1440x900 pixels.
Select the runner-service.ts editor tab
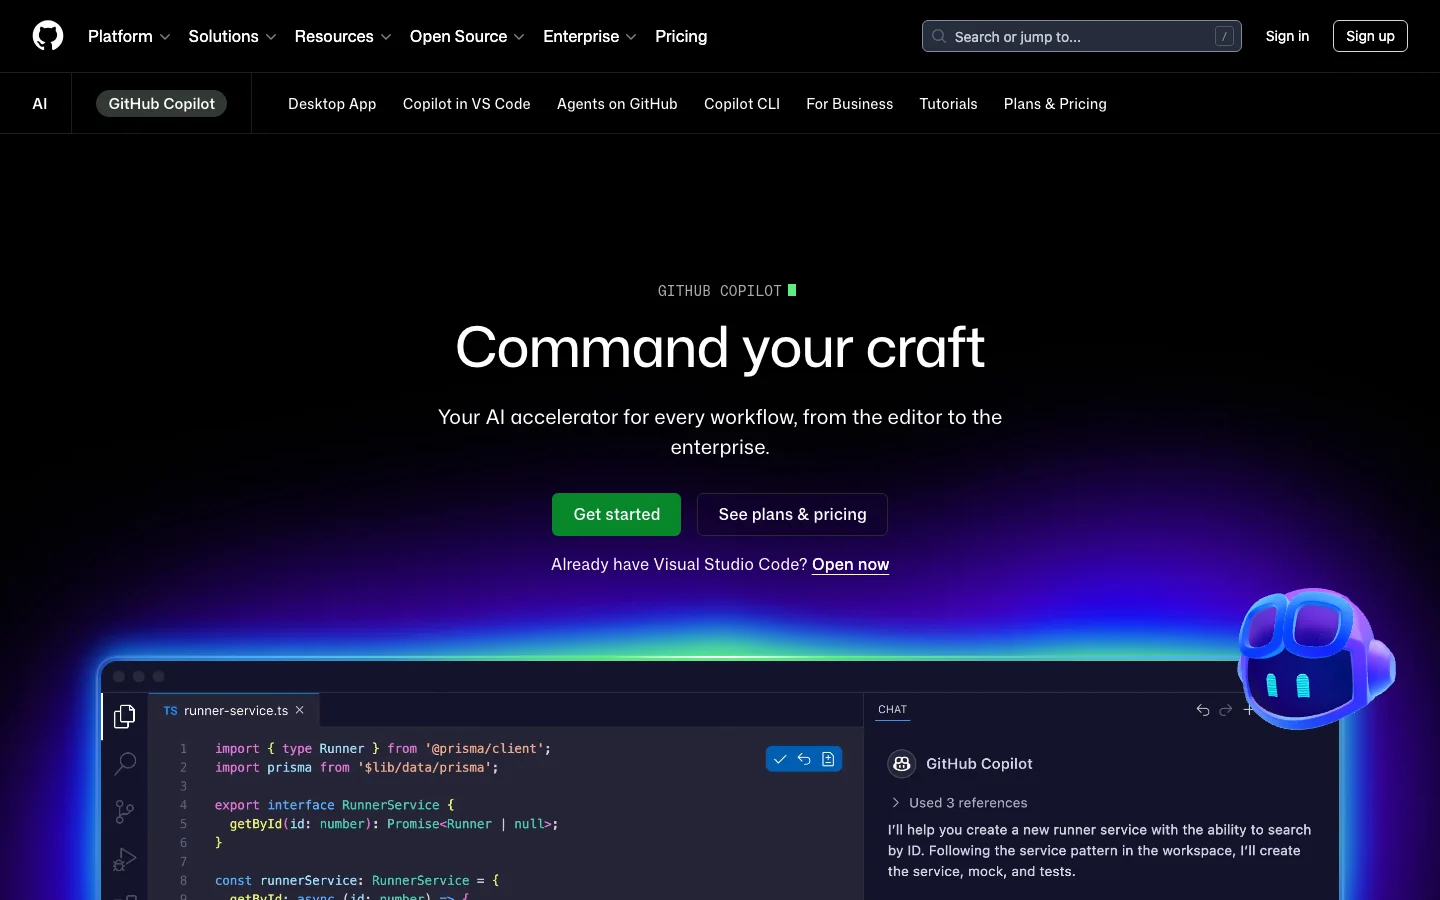tap(235, 710)
